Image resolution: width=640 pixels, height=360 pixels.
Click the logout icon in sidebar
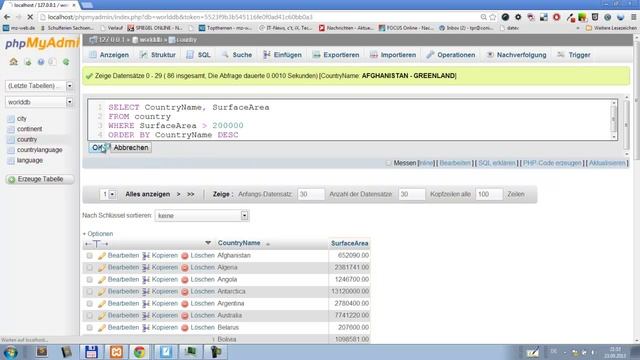pyautogui.click(x=28, y=62)
